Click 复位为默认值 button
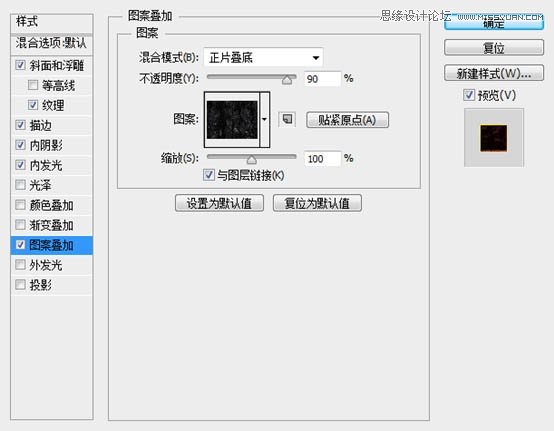The width and height of the screenshot is (554, 431). 317,203
